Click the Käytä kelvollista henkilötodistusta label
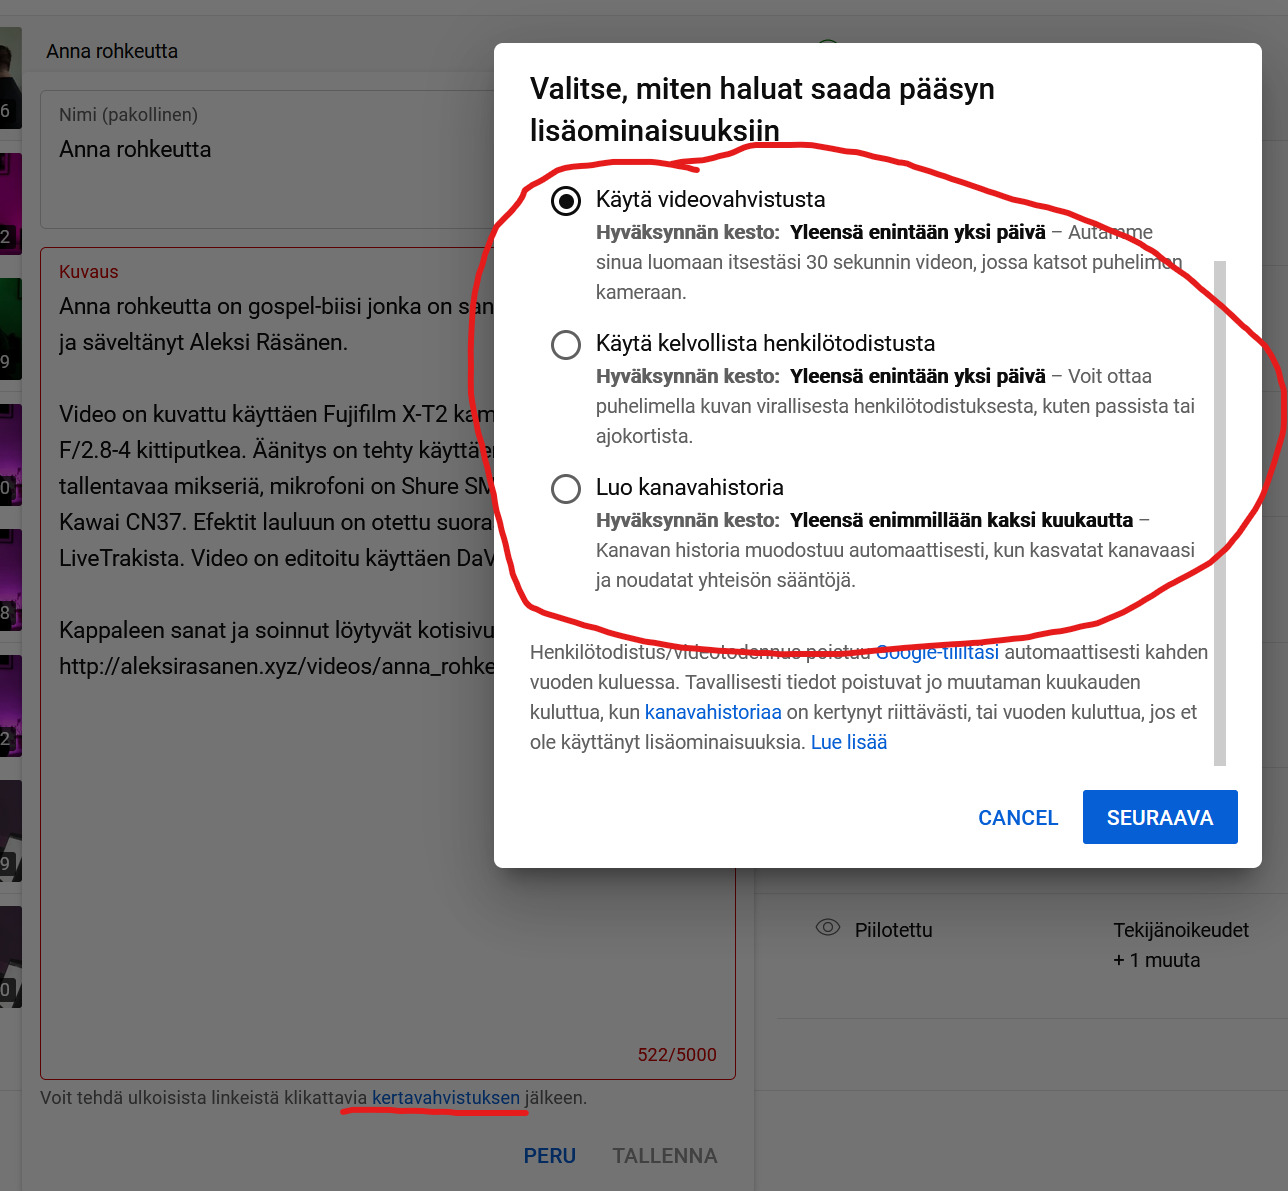Viewport: 1288px width, 1191px height. pos(765,343)
